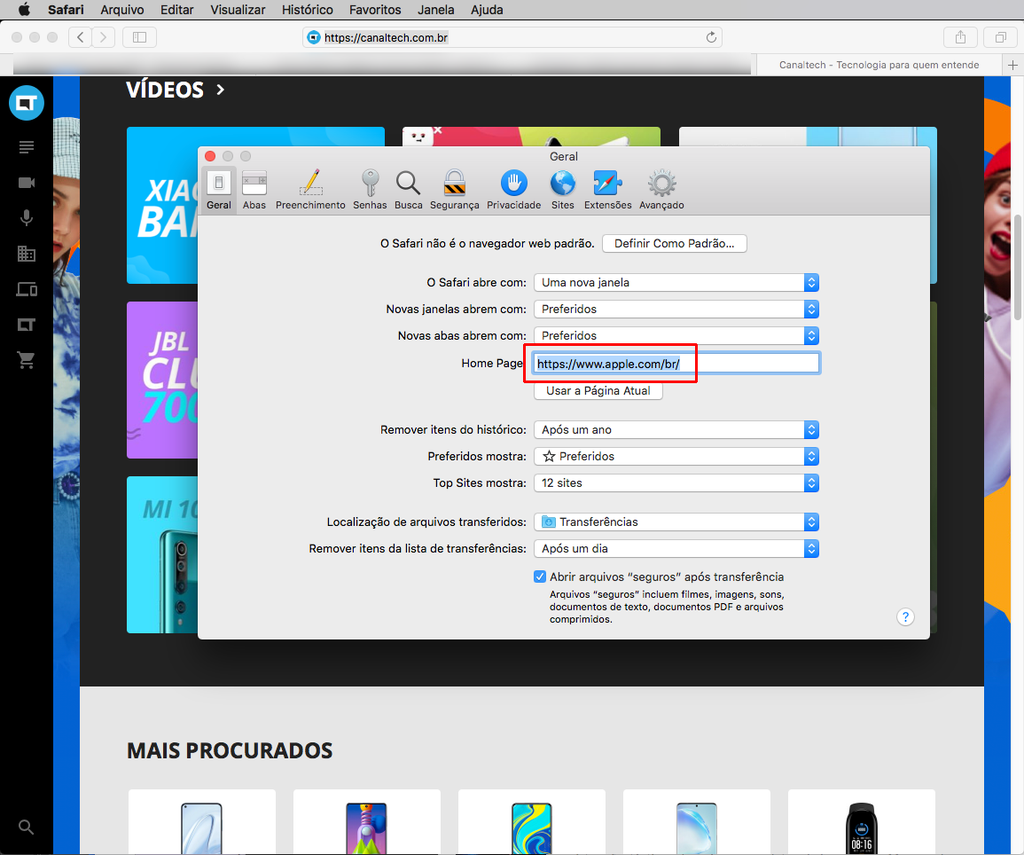Open the Busca preferences pane
Viewport: 1024px width, 855px height.
(408, 189)
